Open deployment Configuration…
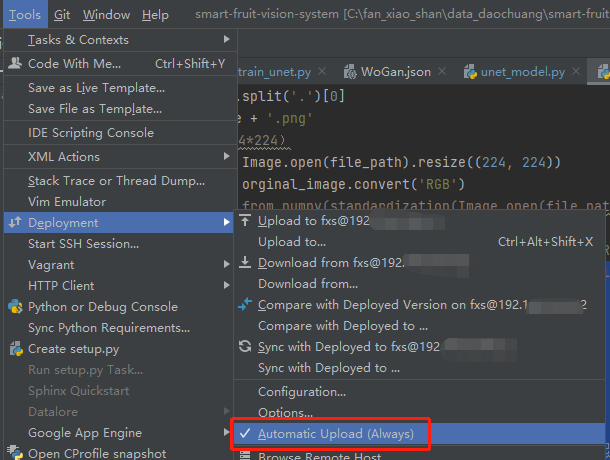Screen dimensions: 610x460 [419, 392]
